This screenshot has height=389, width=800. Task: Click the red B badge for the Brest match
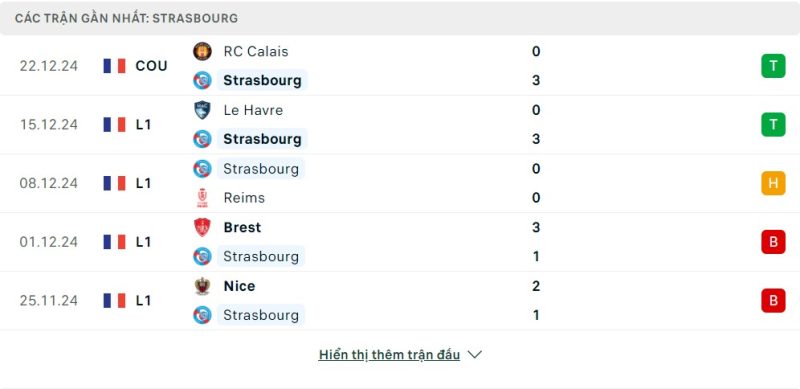click(x=773, y=242)
